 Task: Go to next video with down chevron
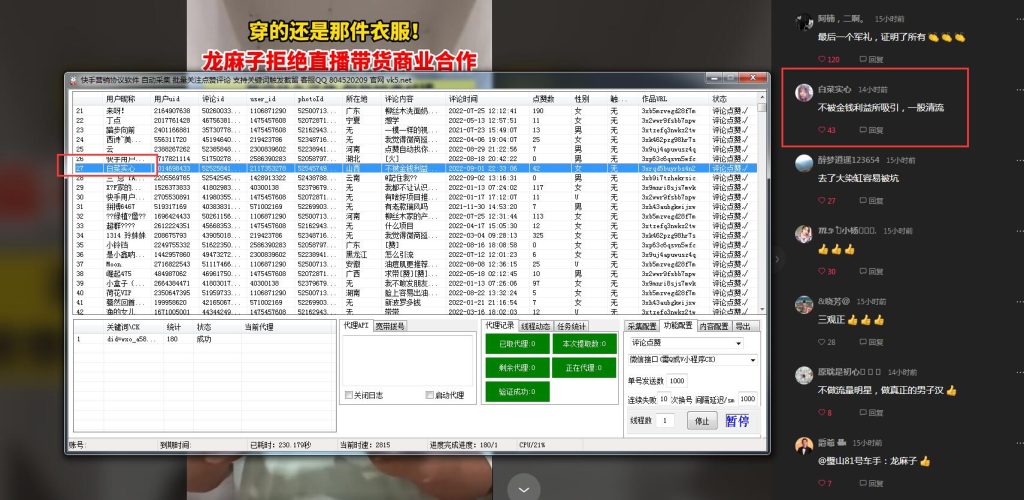click(524, 489)
